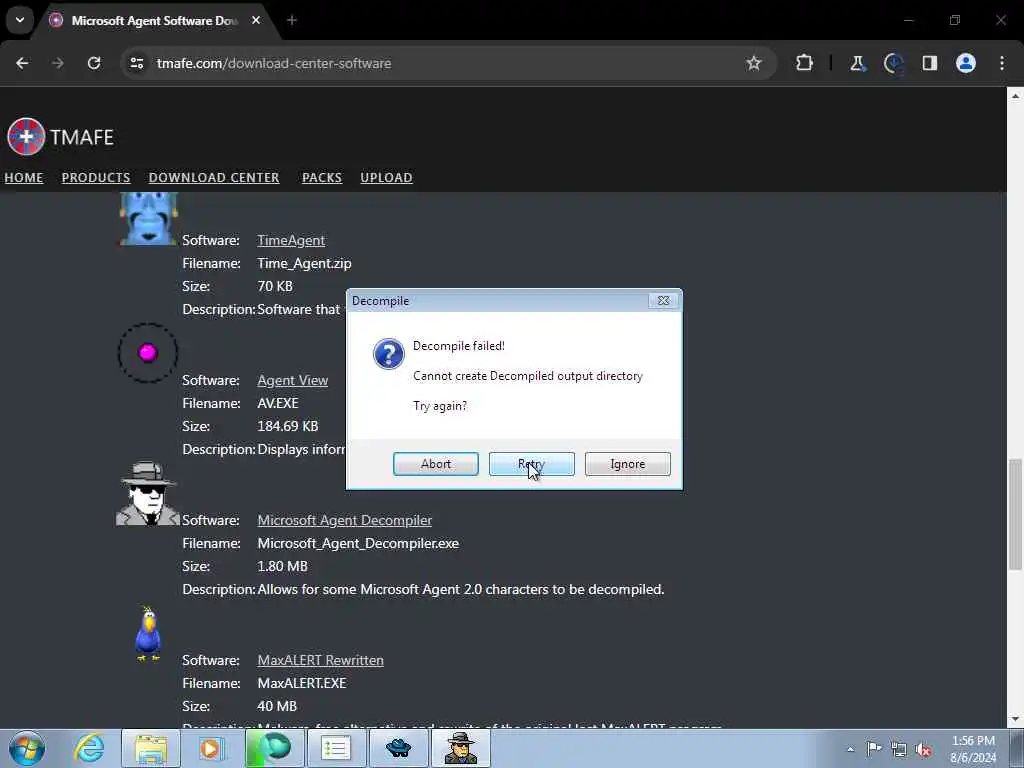Click the Agent View magenta dot thumbnail

tap(148, 353)
